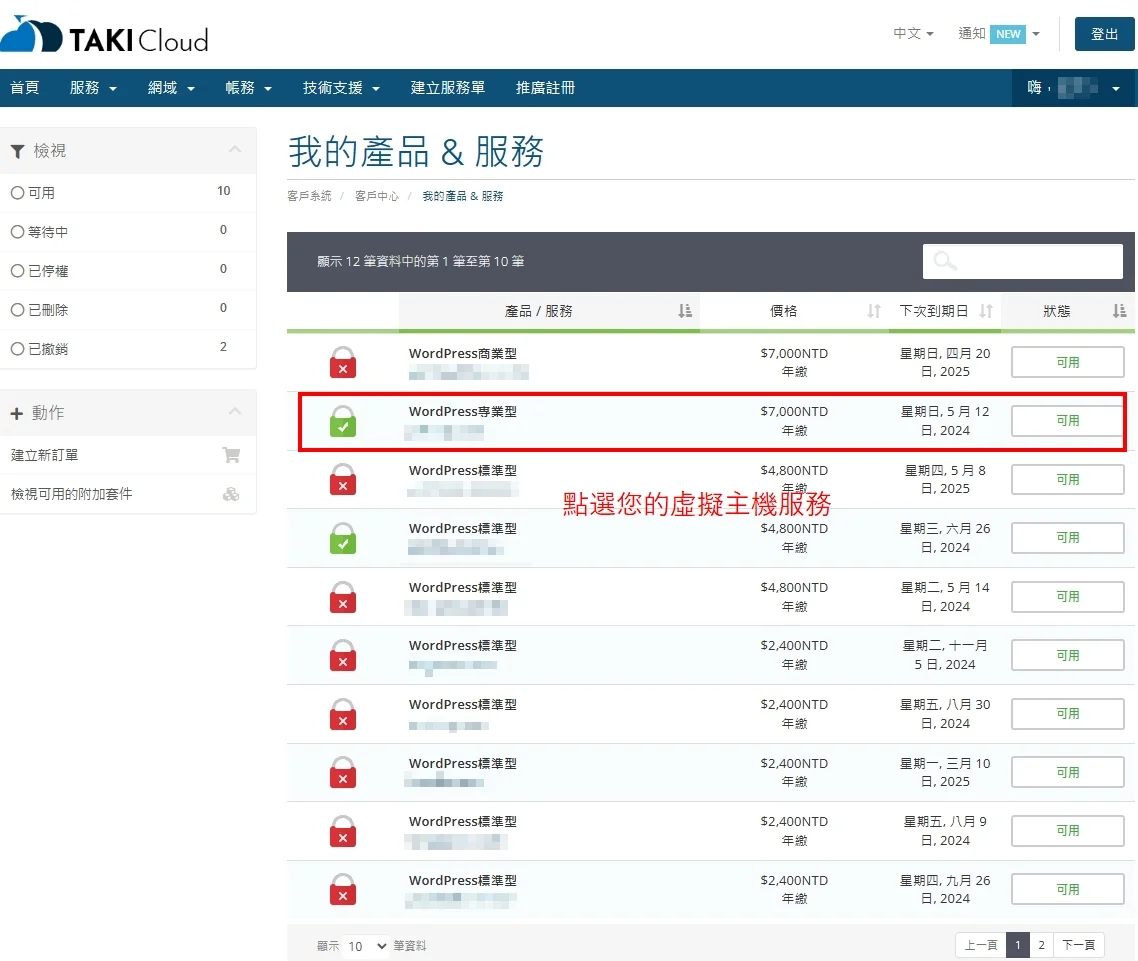Viewport: 1138px width, 961px height.
Task: Click the cubes icon beside 檢視可用的附加套件
Action: pyautogui.click(x=231, y=494)
